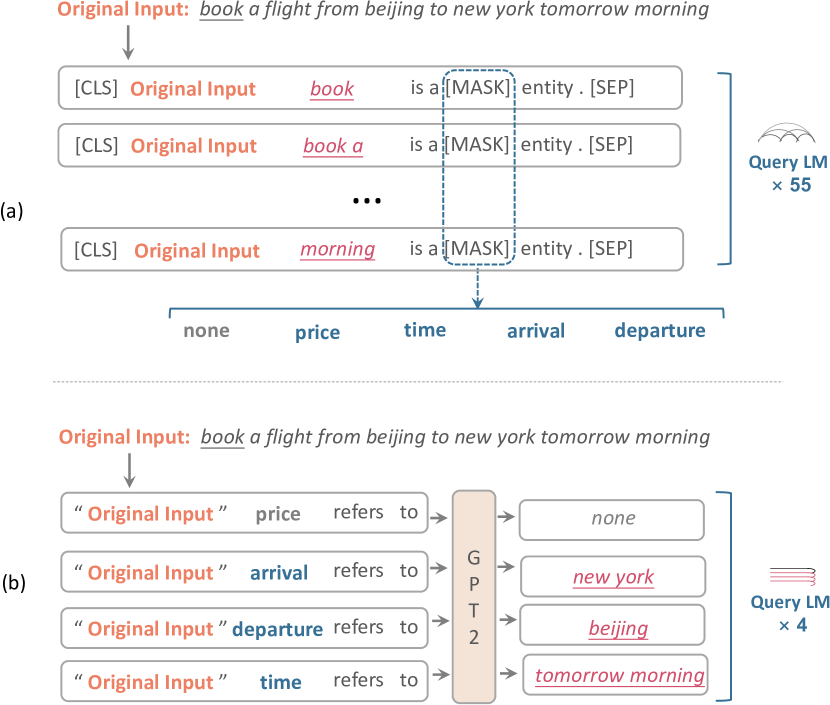
Task: Click [MASK] in the 'morning' template row
Action: 477,248
